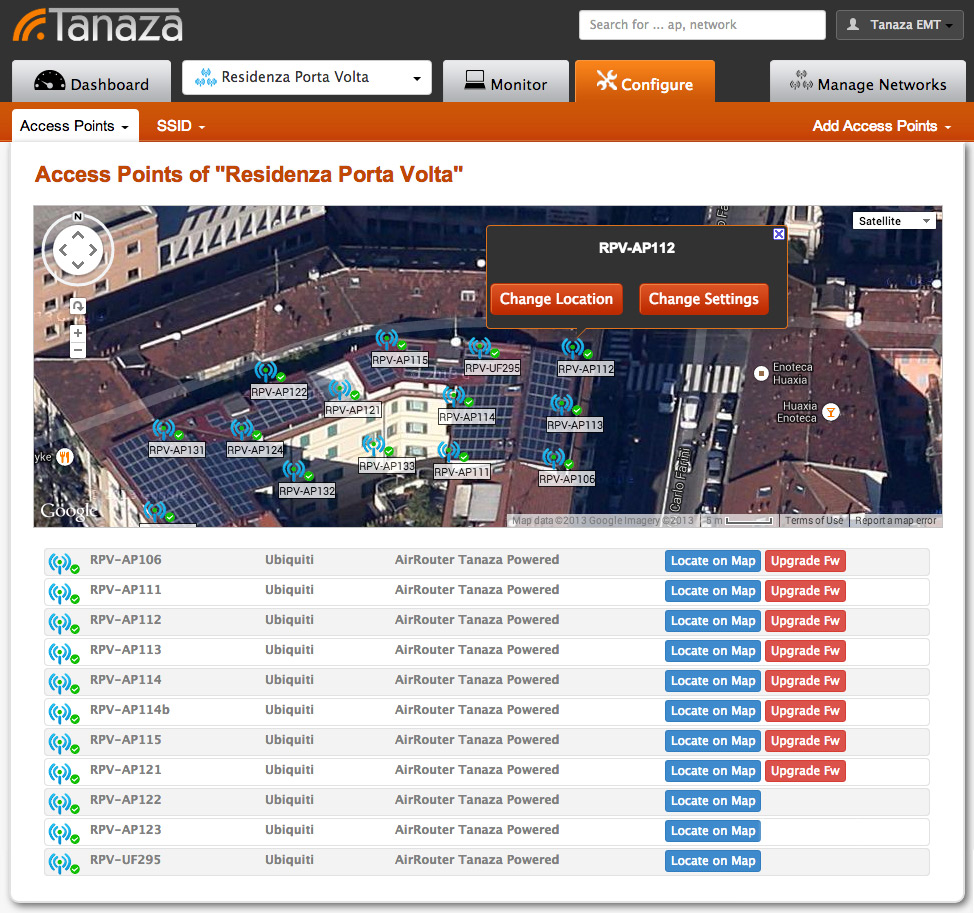
Task: Upgrade firmware for RPV-AP121
Action: coord(805,771)
